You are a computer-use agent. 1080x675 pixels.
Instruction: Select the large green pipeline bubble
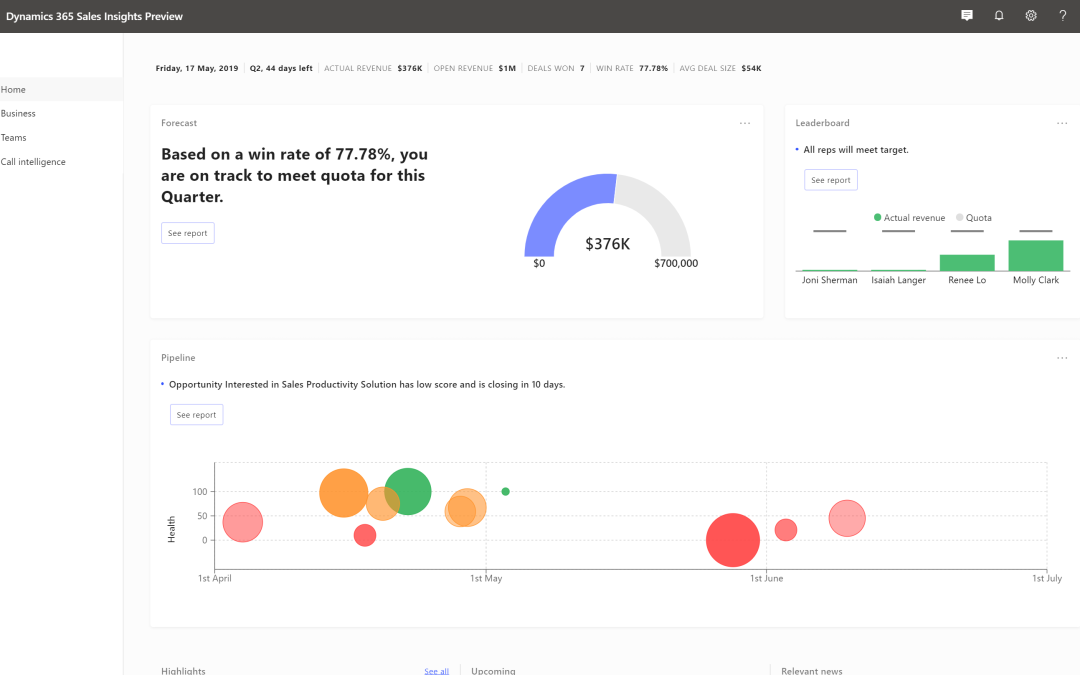pos(410,490)
